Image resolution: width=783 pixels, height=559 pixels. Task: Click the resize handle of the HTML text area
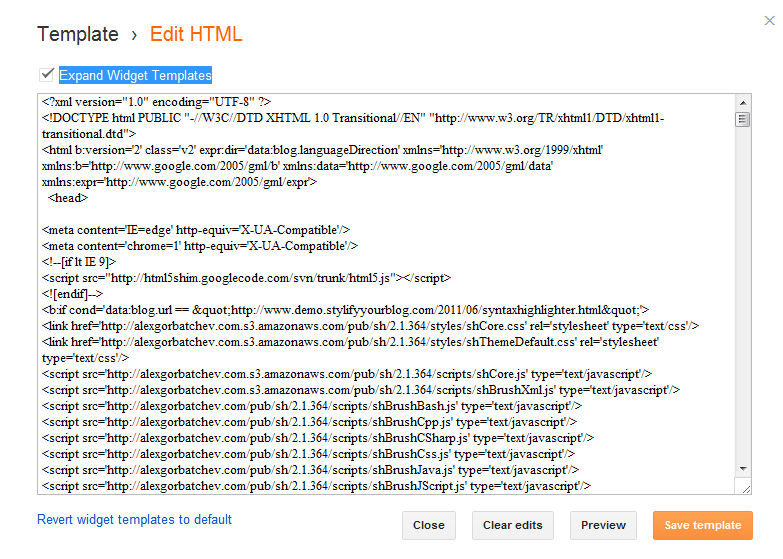pos(743,485)
